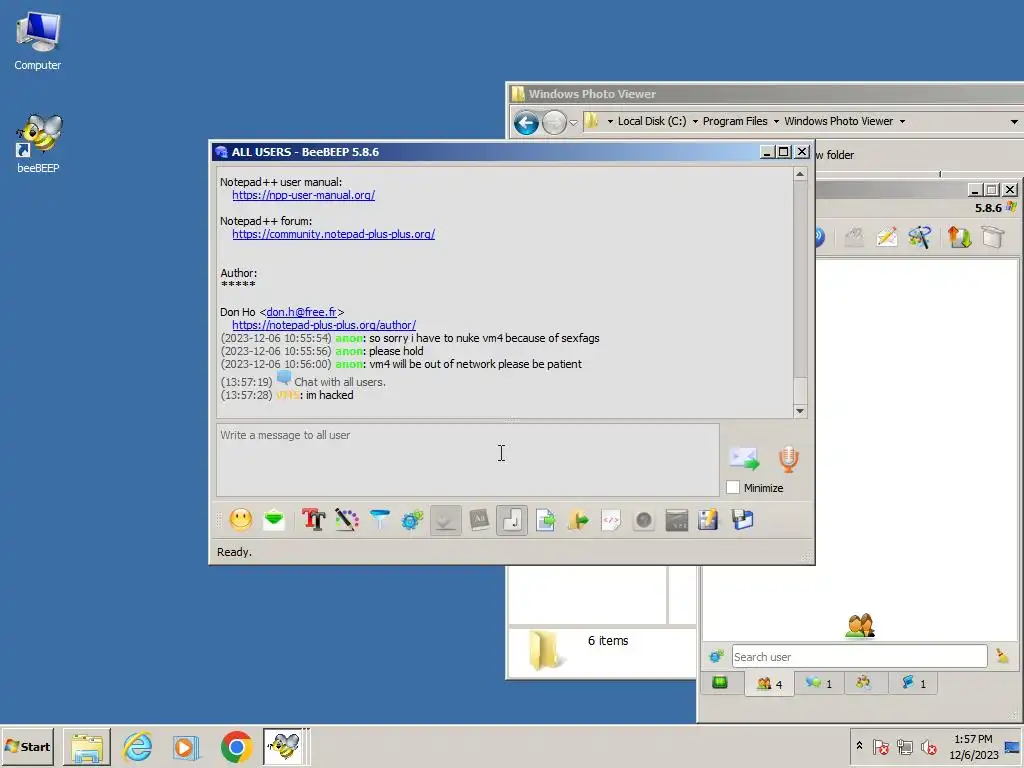Open the blue gear message settings
The height and width of the screenshot is (768, 1024).
[x=412, y=520]
